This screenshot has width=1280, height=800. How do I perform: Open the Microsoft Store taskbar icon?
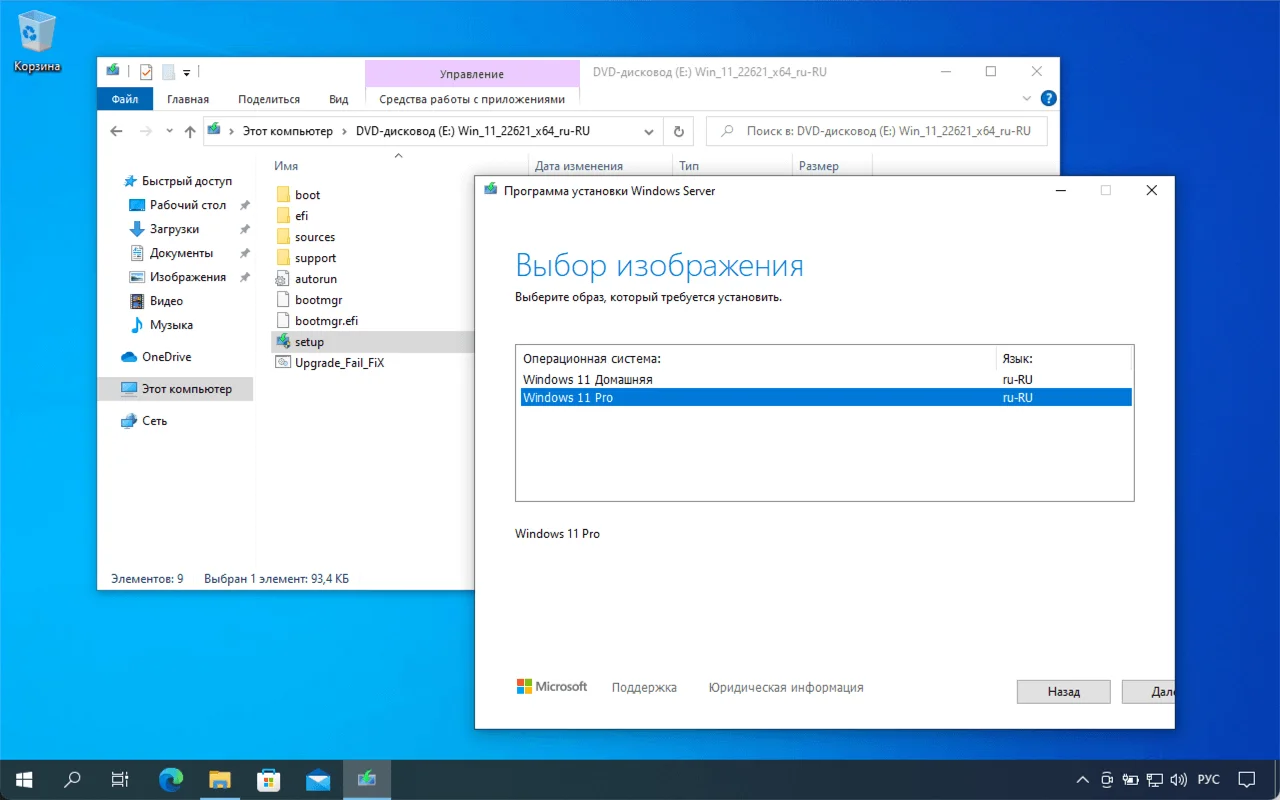tap(269, 779)
